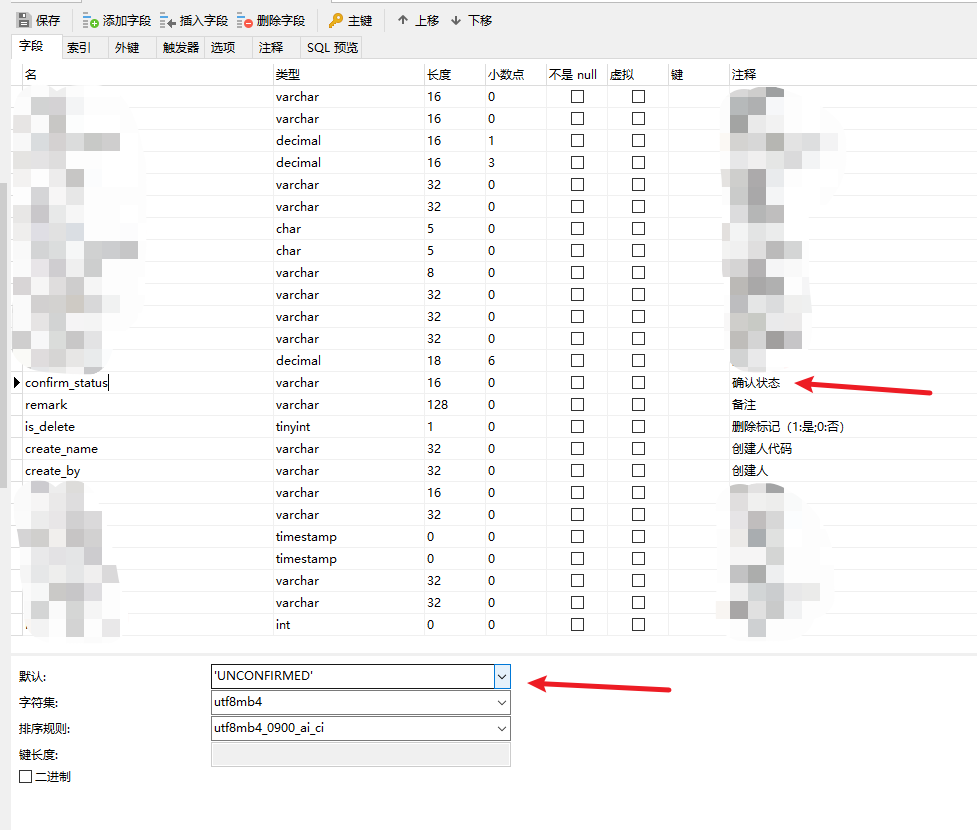This screenshot has height=830, width=977.
Task: Click the 确认状态 comment cell
Action: click(x=756, y=383)
